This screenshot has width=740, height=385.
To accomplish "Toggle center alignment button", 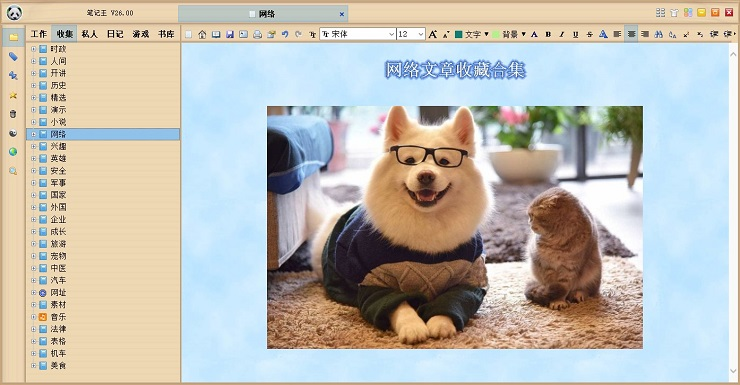I will coord(631,34).
